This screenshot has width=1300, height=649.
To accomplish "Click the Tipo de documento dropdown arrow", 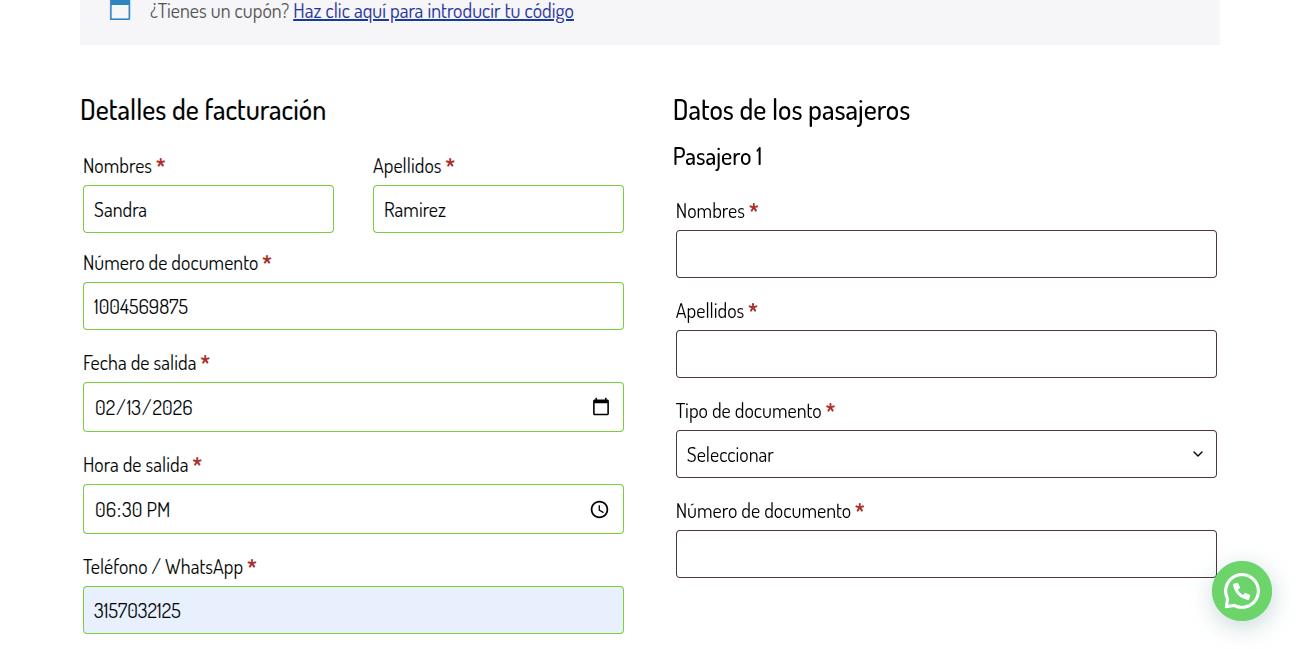I will pyautogui.click(x=1197, y=454).
